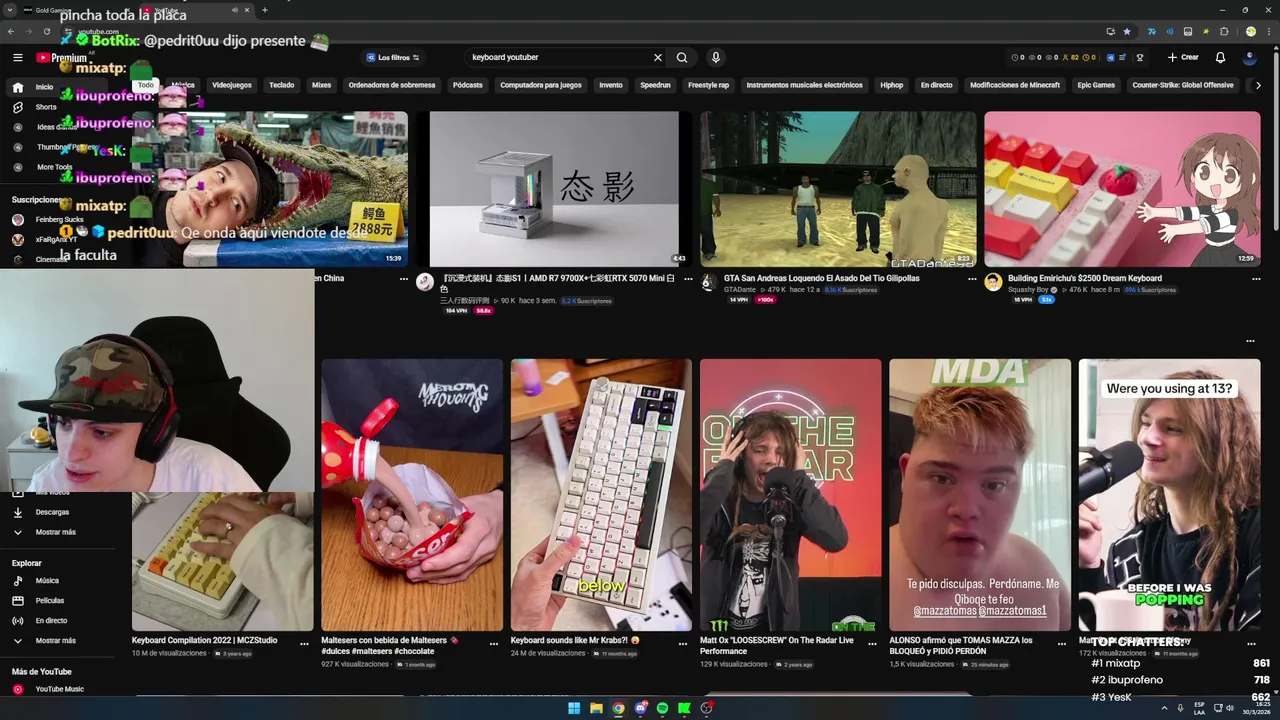Select the Teclado chip
The image size is (1280, 720).
click(281, 85)
